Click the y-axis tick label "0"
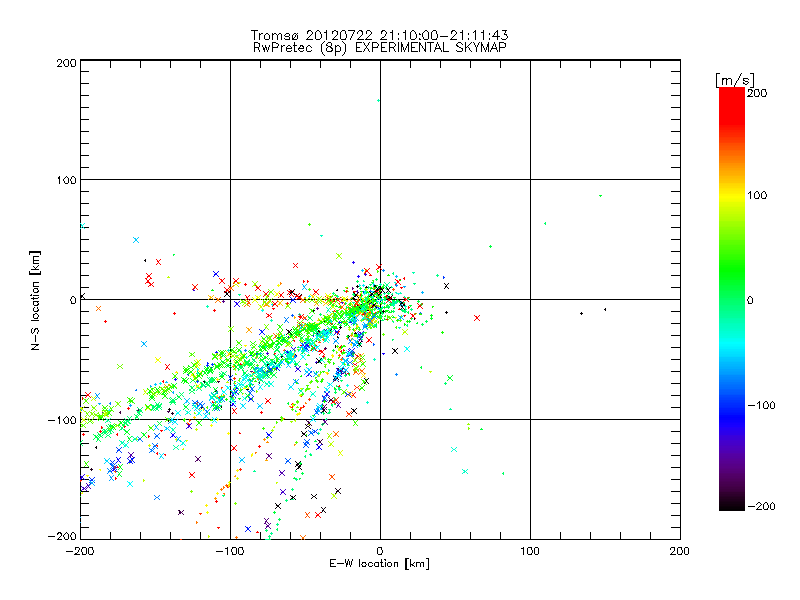This screenshot has height=600, width=800. 73,300
